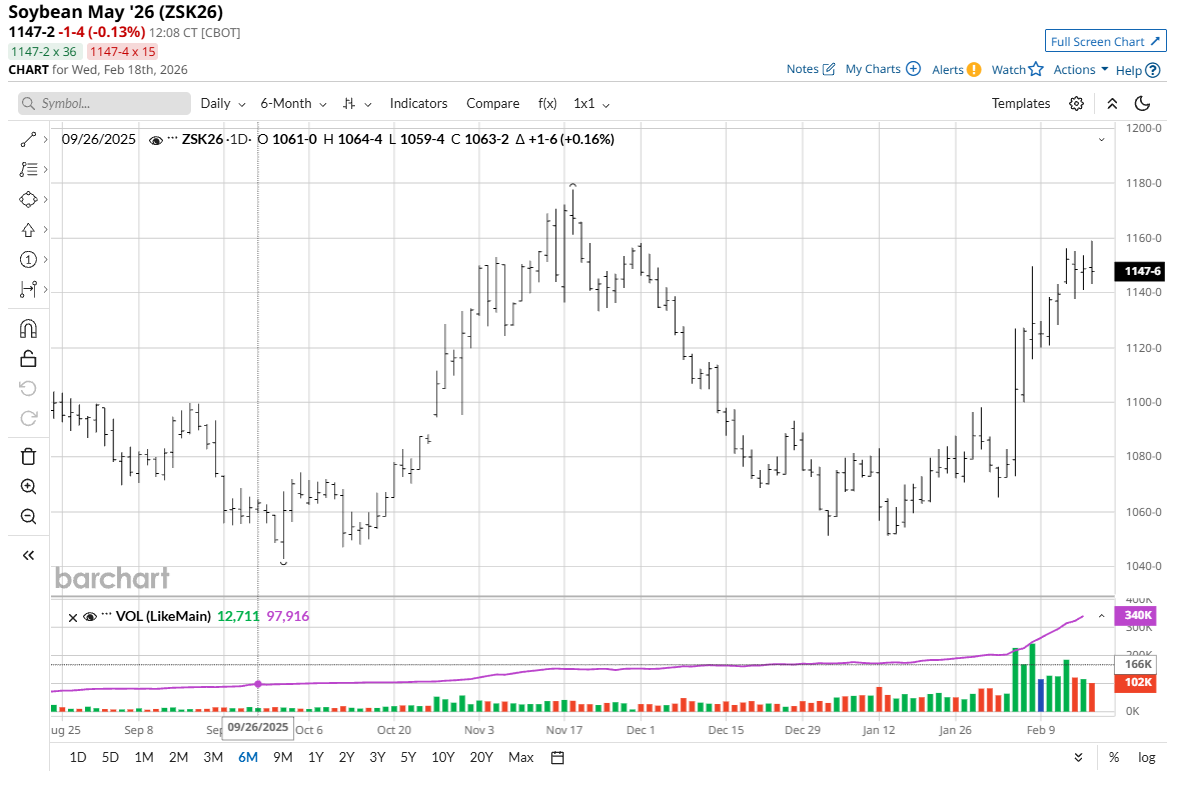Select the 1D time range
The width and height of the screenshot is (1177, 786).
click(77, 757)
